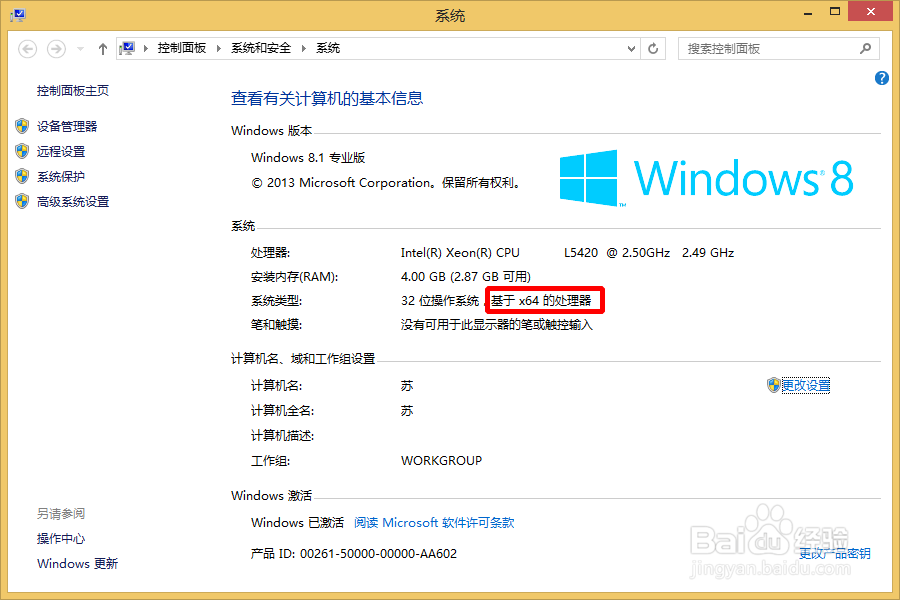Expand the chevron before 系统和安全
Image resolution: width=900 pixels, height=600 pixels.
coord(219,48)
